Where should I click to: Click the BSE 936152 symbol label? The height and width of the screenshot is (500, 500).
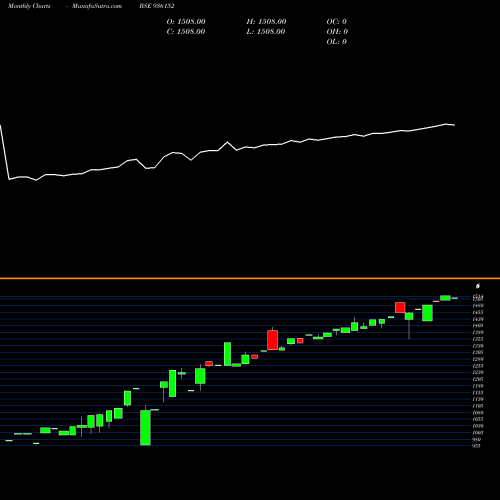click(x=157, y=6)
